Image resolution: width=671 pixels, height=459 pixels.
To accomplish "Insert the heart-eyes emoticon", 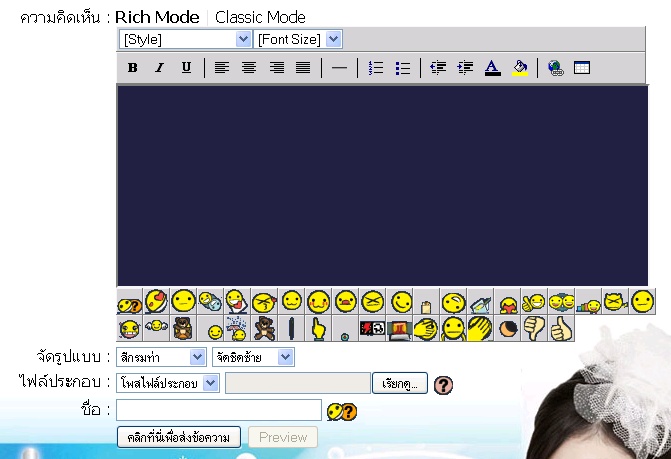I will tap(156, 301).
